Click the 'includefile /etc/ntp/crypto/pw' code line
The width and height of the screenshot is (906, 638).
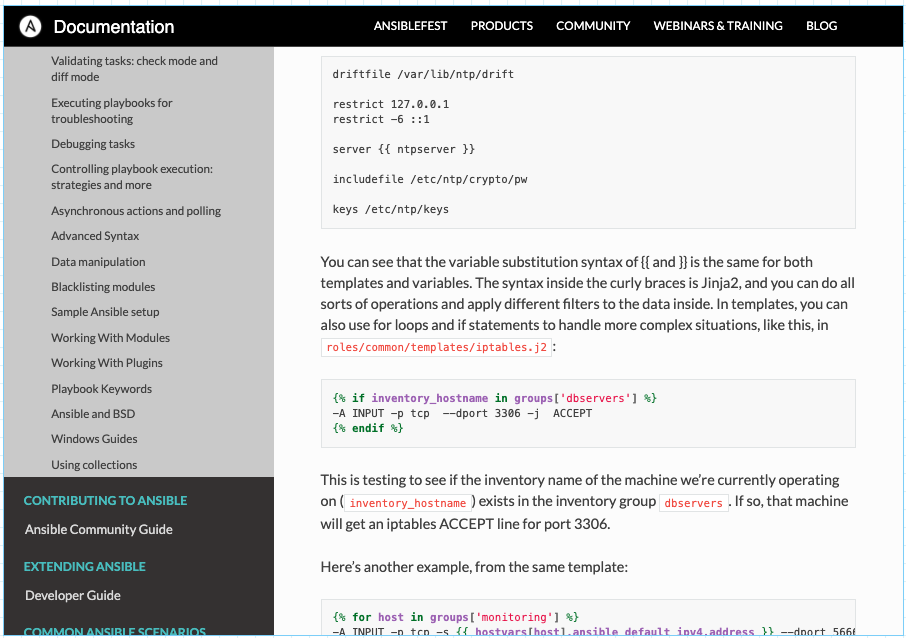click(430, 179)
